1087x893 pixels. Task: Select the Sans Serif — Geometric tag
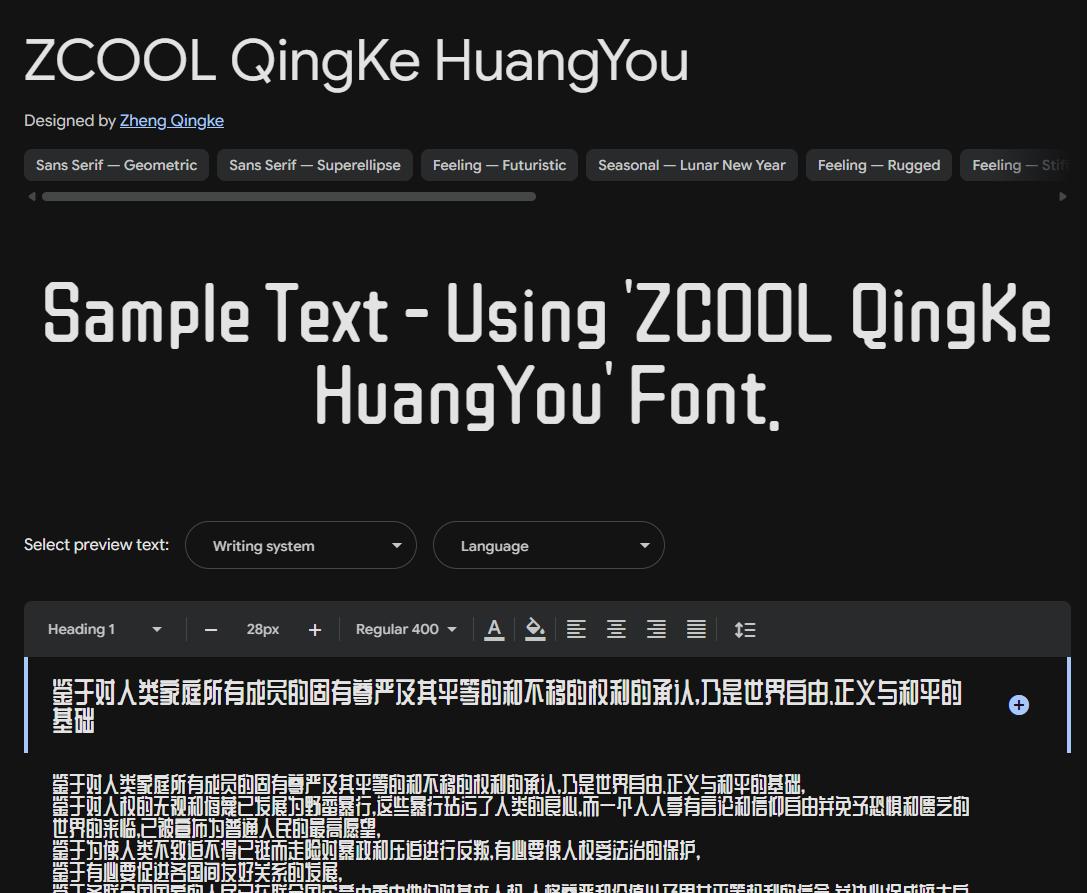116,165
